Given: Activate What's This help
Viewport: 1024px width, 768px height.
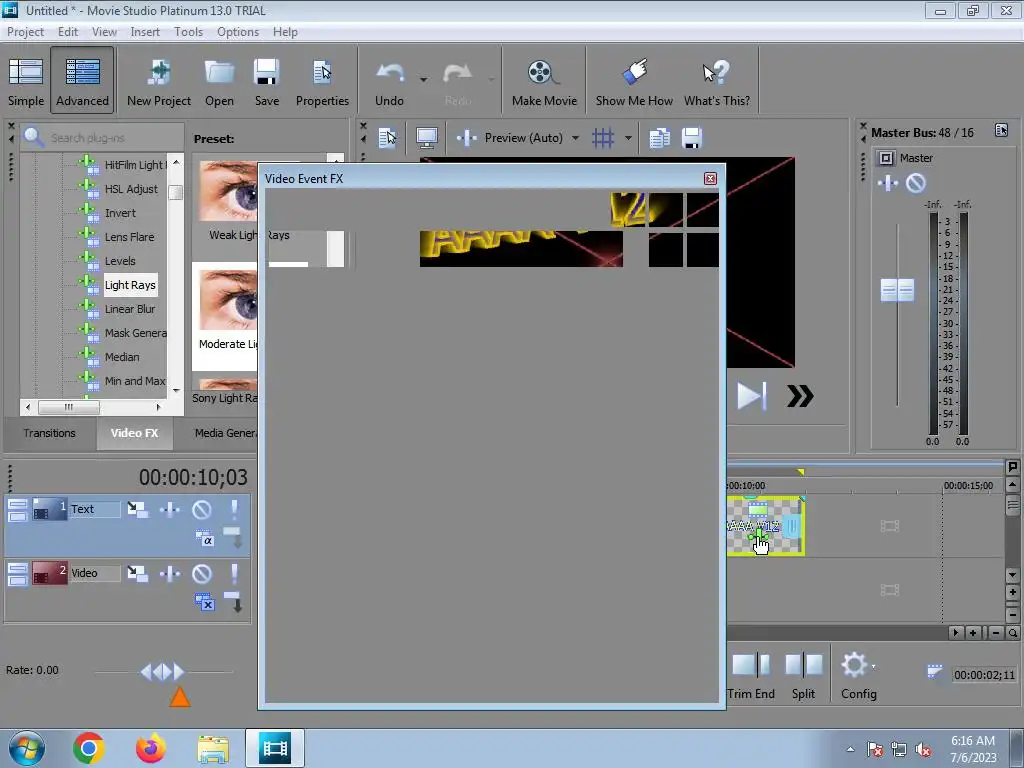Looking at the screenshot, I should (x=716, y=81).
